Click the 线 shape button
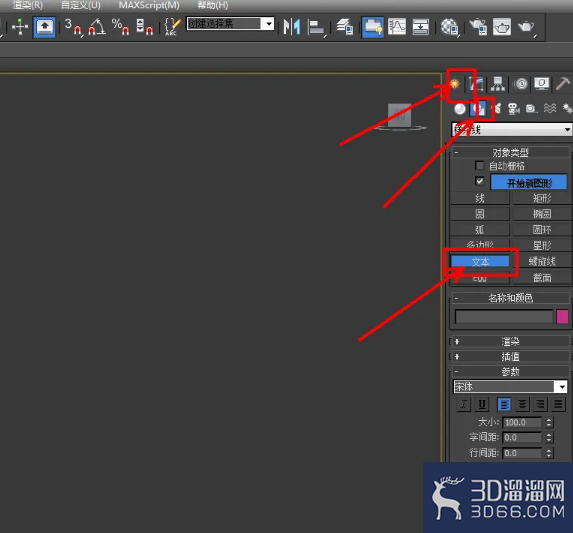This screenshot has width=573, height=533. [479, 198]
